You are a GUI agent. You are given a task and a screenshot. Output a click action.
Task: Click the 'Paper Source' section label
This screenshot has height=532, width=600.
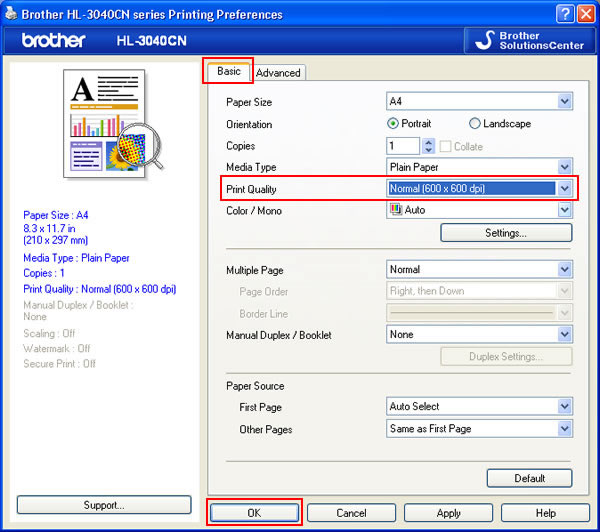pos(255,386)
